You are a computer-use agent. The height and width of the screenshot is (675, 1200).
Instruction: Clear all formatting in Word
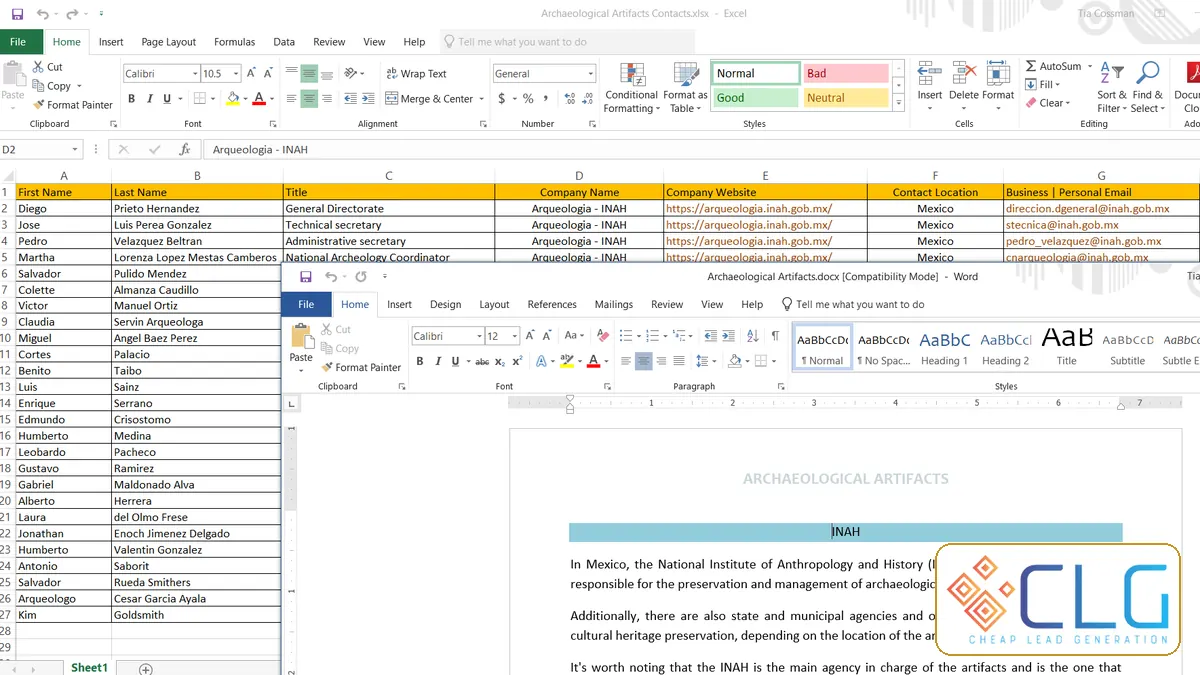point(602,336)
